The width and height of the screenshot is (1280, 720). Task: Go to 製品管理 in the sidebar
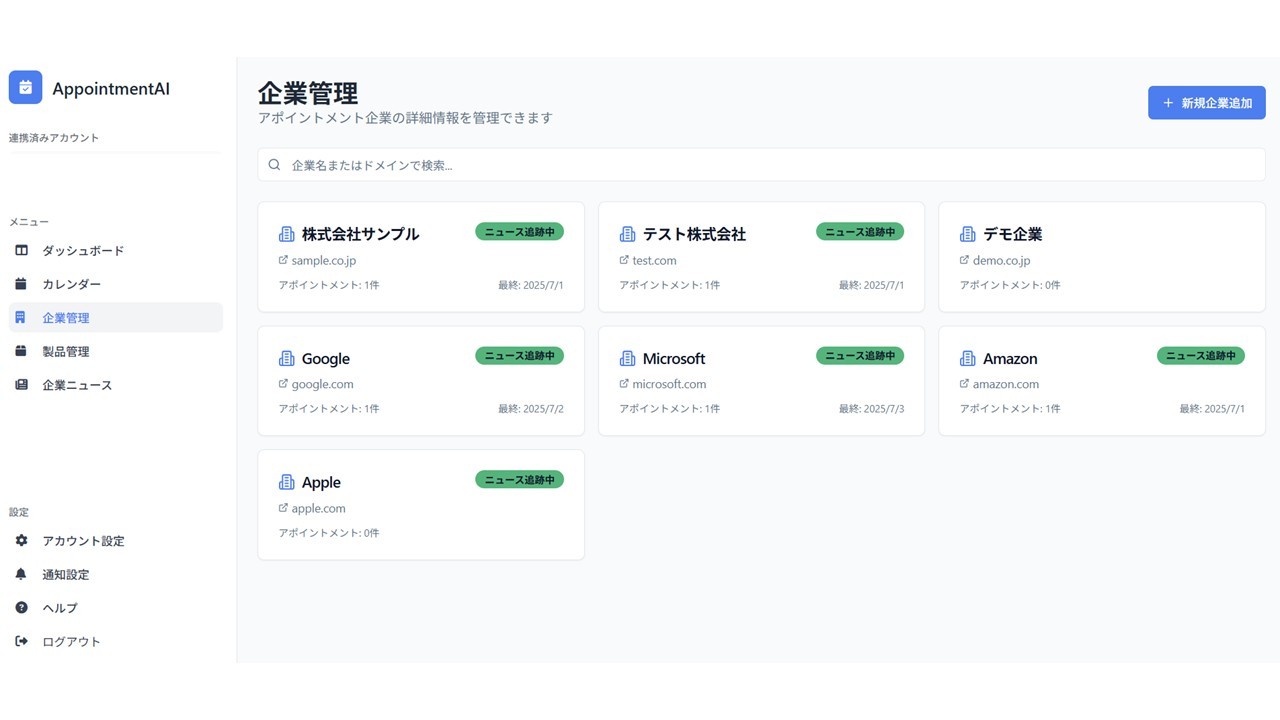[116, 351]
